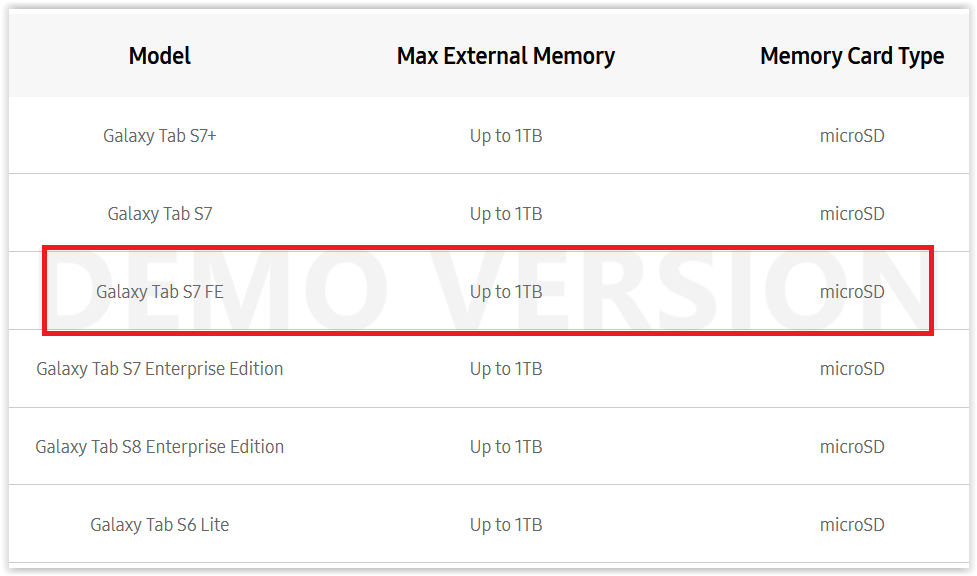
Task: Click the Galaxy Tab S7 FE cell
Action: 160,292
